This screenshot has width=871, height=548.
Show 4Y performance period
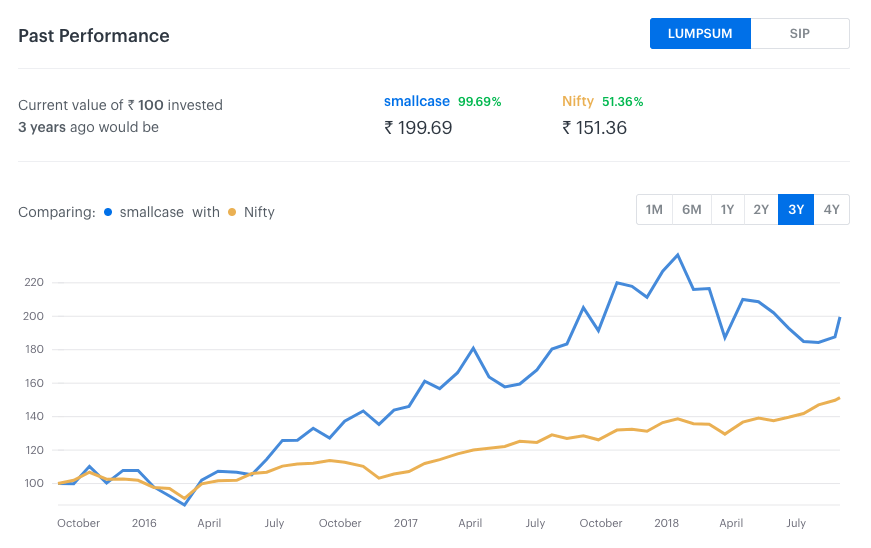[x=832, y=209]
